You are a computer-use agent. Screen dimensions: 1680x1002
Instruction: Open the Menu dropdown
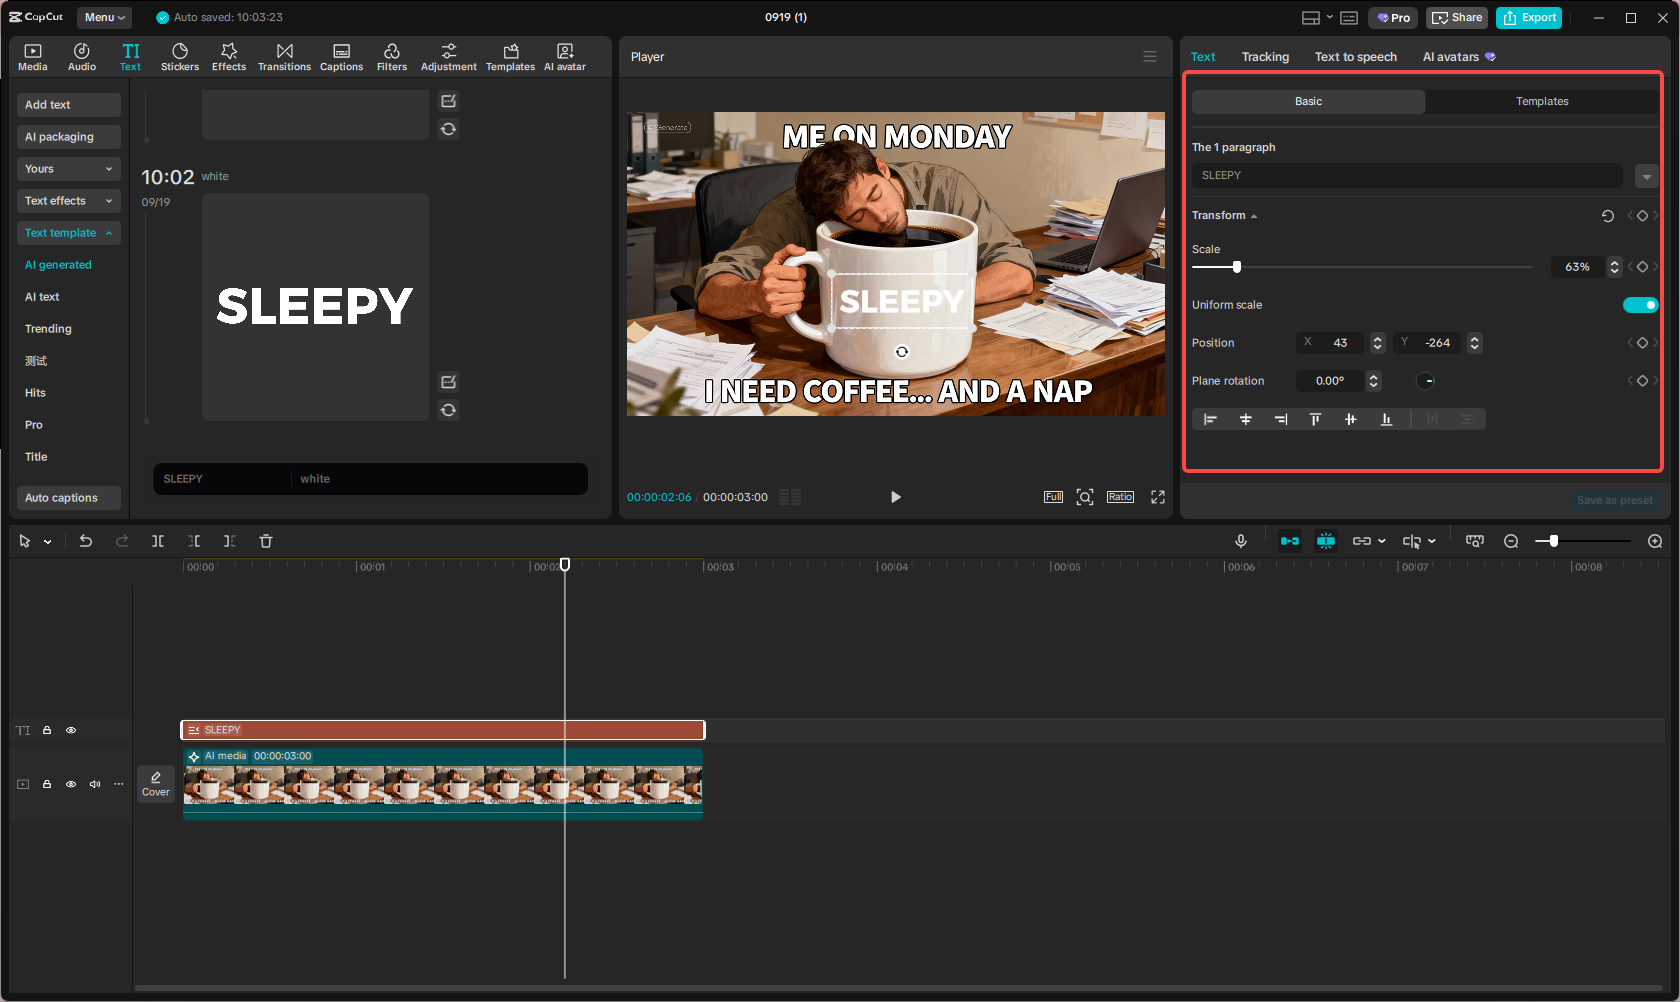(104, 17)
